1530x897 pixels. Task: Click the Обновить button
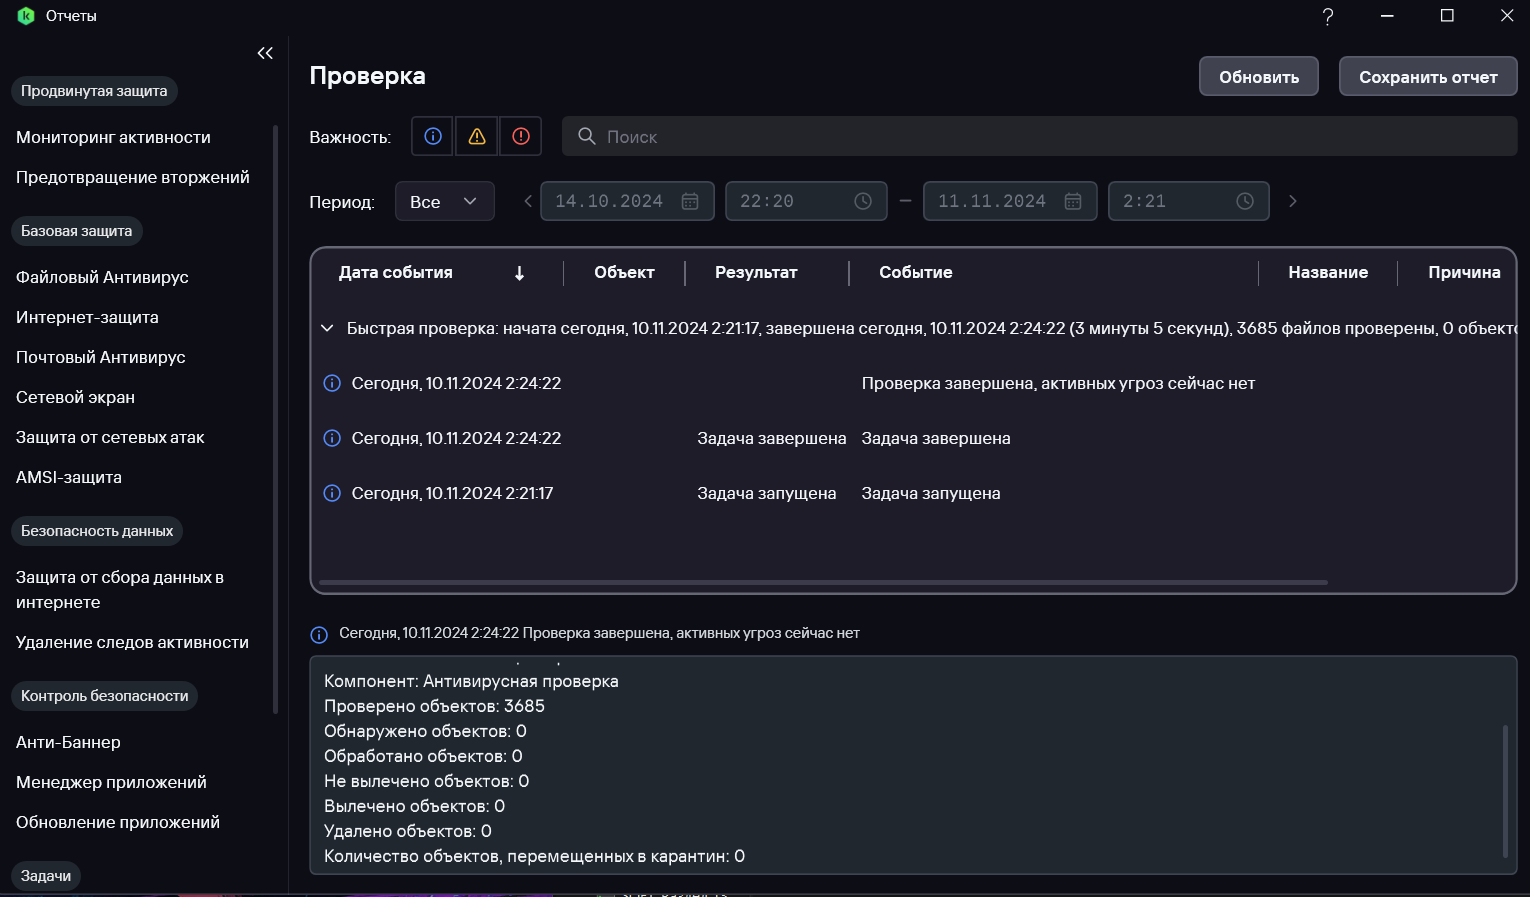click(1258, 77)
